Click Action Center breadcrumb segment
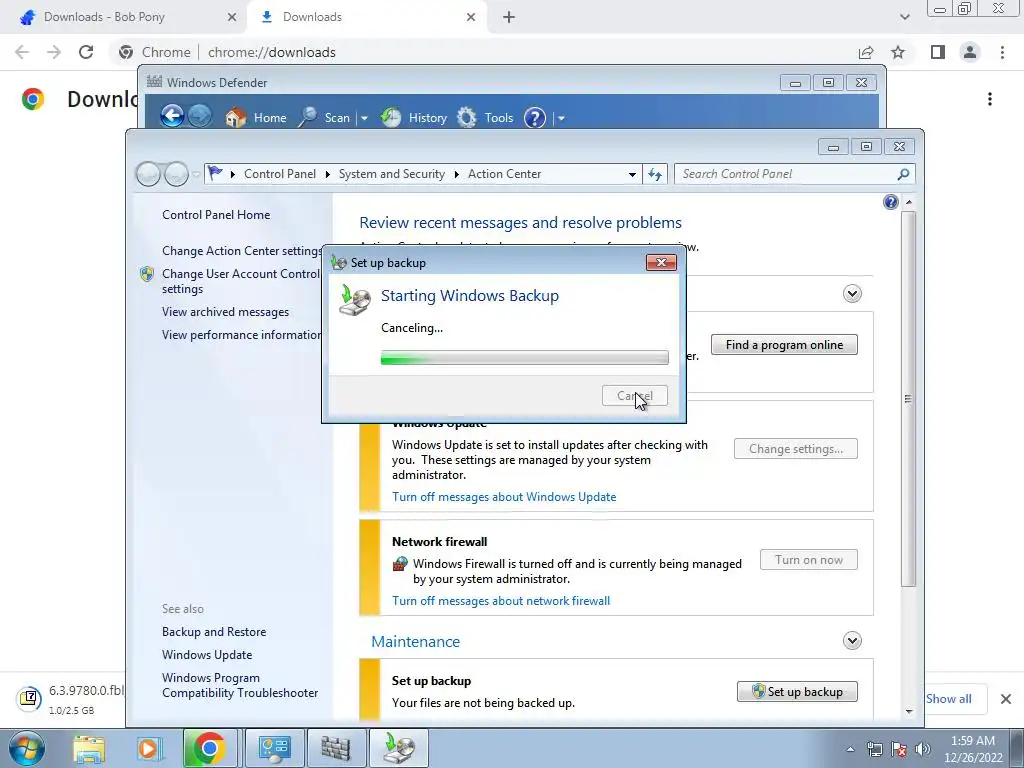 (x=504, y=174)
